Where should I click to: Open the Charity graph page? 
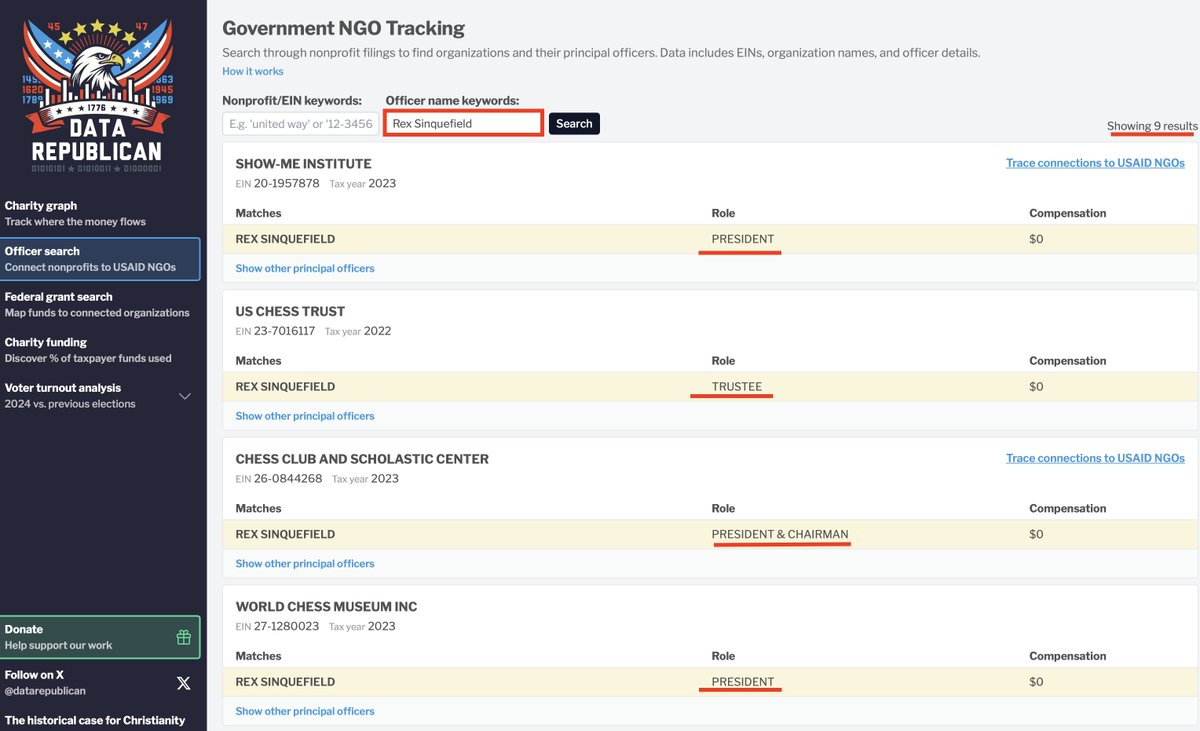point(100,213)
